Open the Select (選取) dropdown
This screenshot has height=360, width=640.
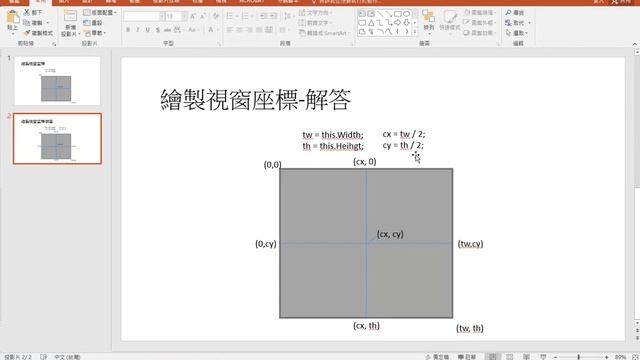pyautogui.click(x=517, y=33)
